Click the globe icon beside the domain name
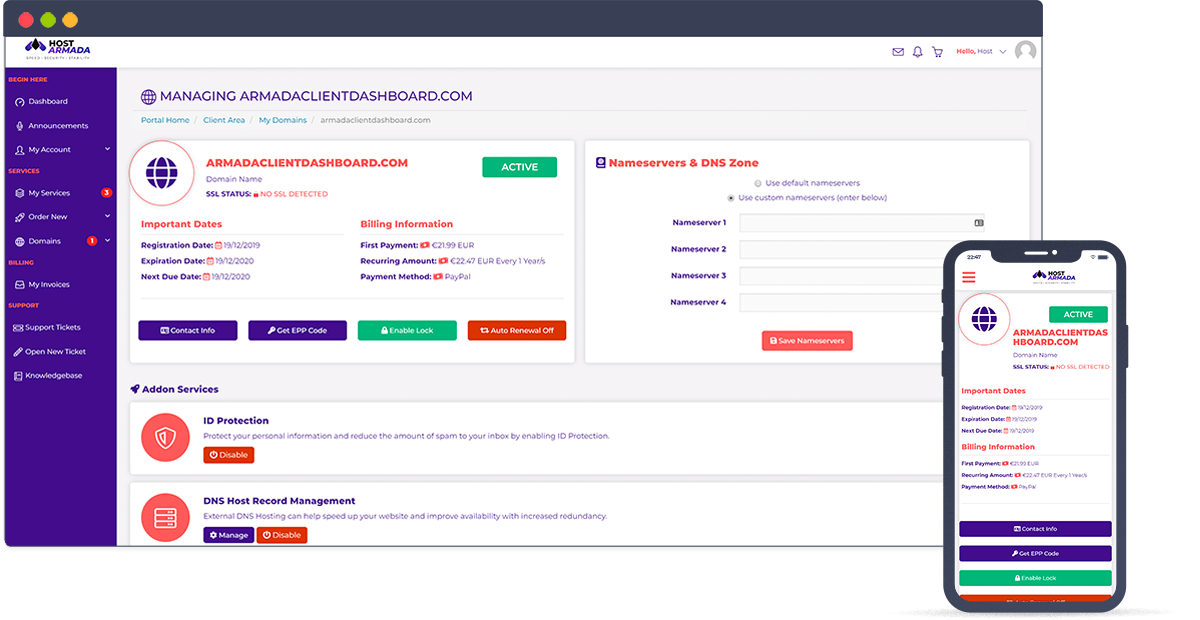This screenshot has height=620, width=1200. [x=162, y=172]
